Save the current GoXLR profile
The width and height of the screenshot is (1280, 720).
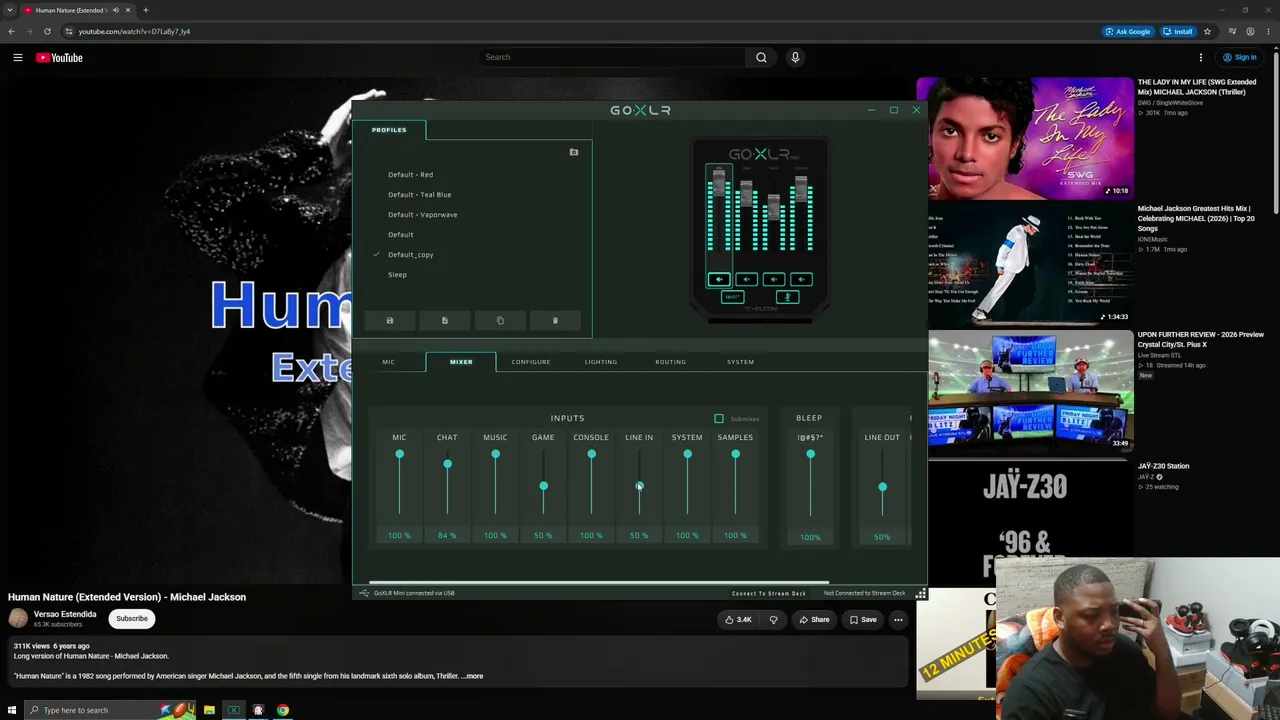point(390,321)
